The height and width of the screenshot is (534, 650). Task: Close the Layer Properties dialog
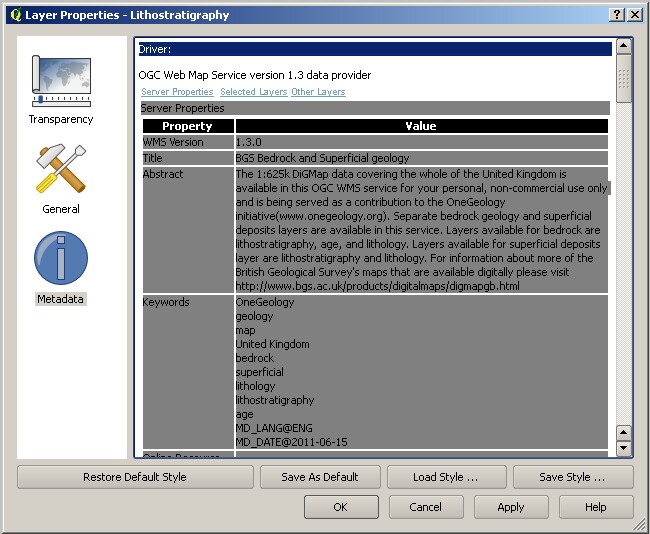635,15
